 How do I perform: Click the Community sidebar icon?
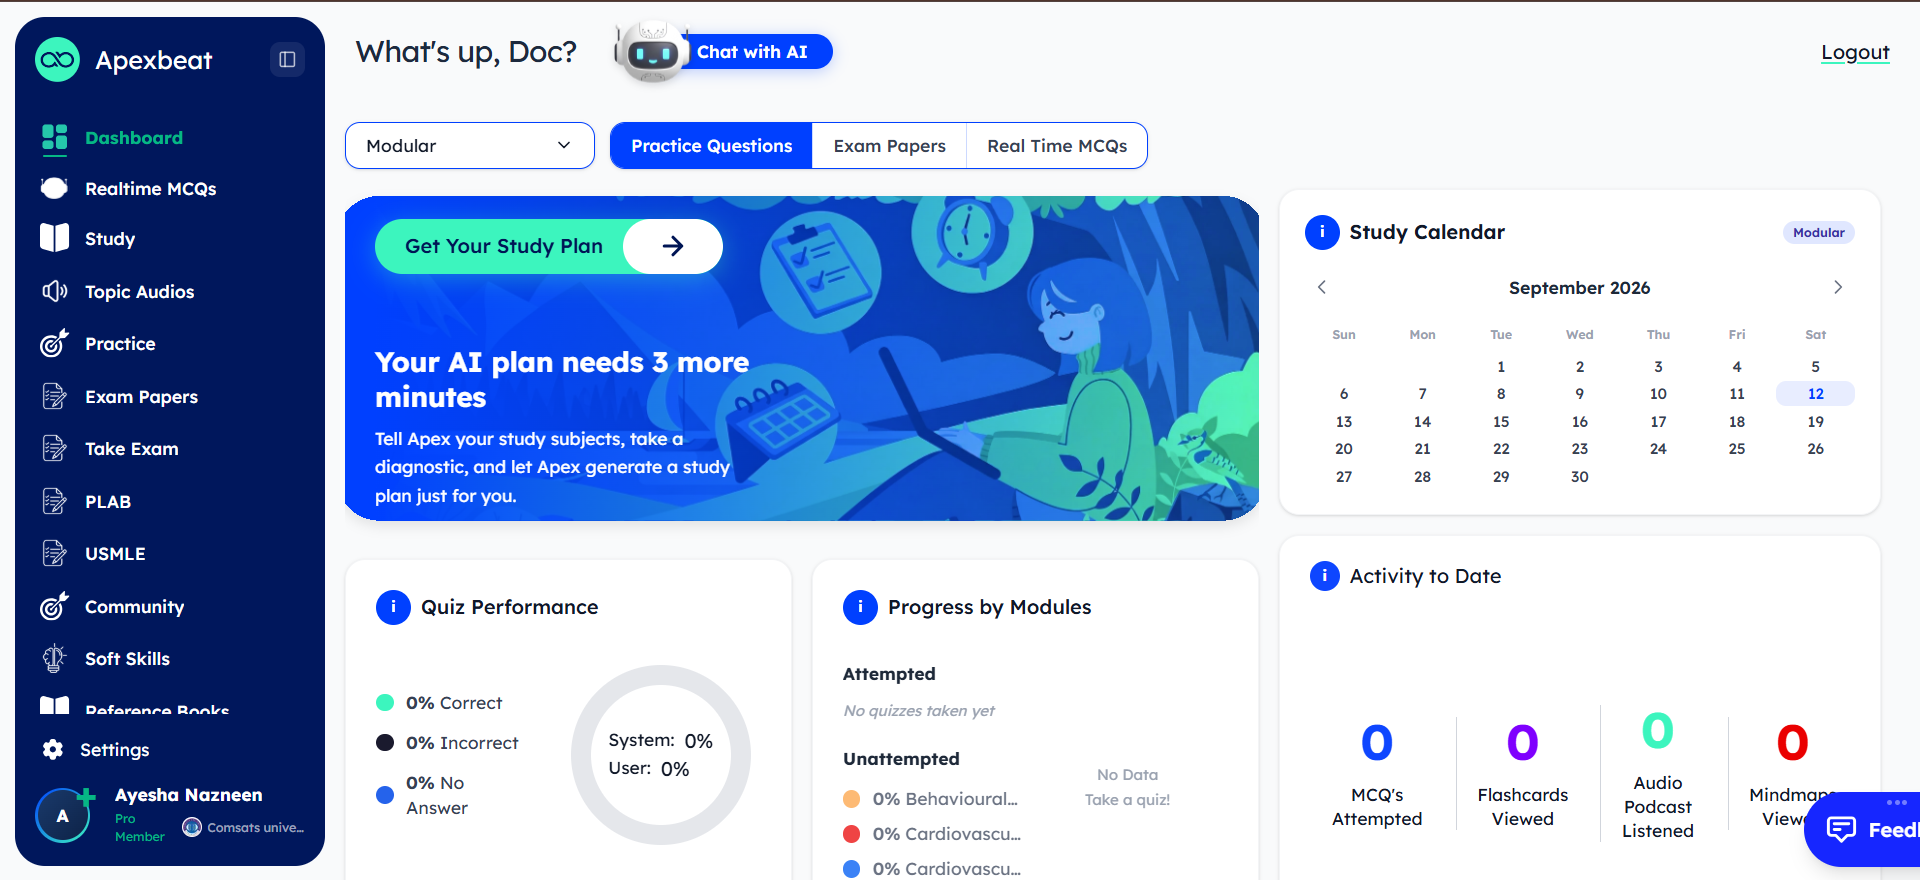55,606
